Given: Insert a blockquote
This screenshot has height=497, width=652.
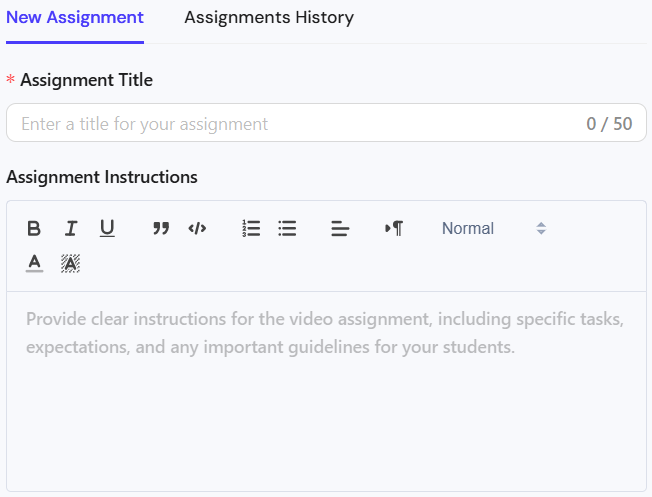Looking at the screenshot, I should pos(161,228).
